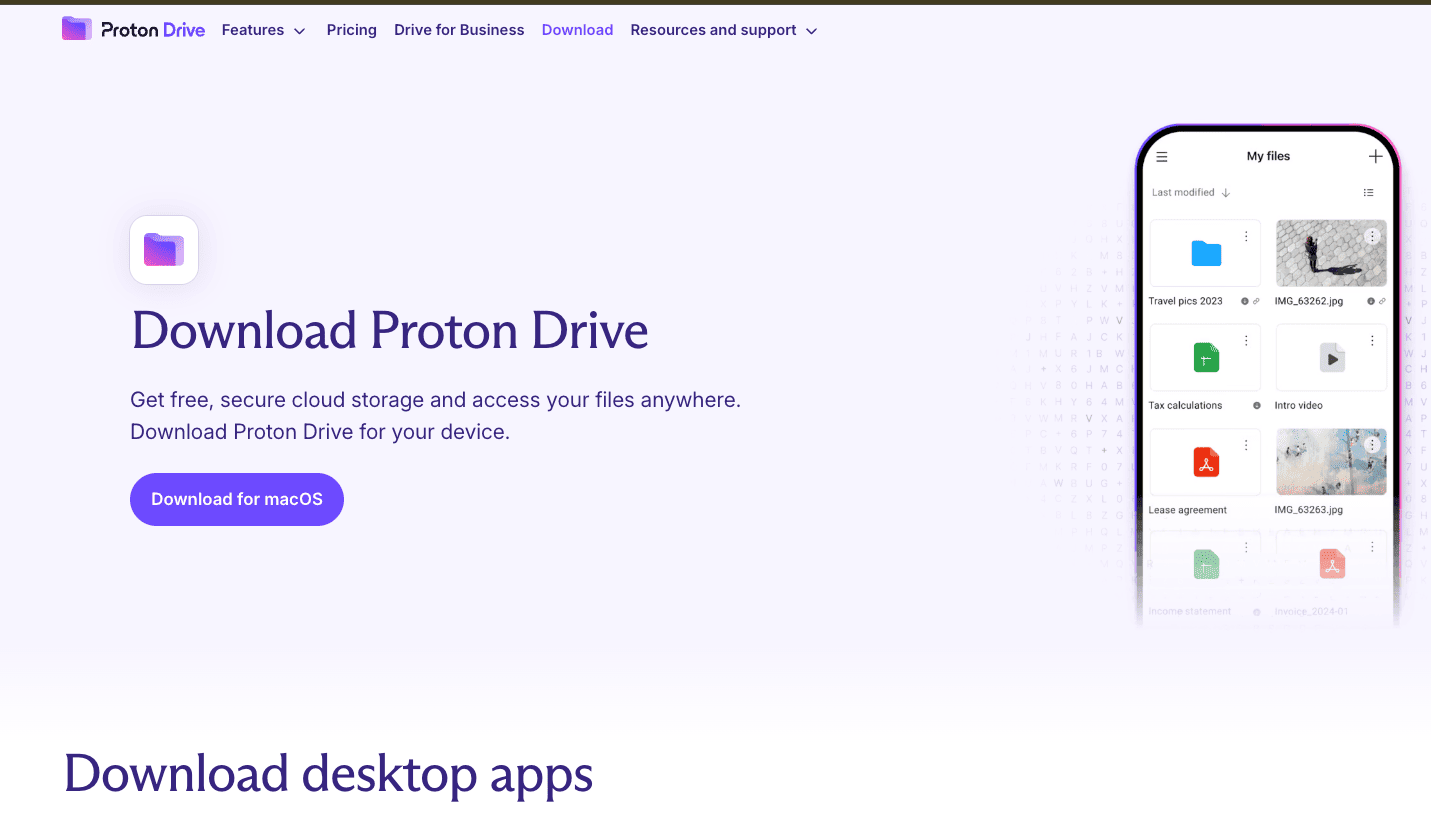Click the Download for macOS button
The image size is (1431, 832).
click(x=236, y=499)
